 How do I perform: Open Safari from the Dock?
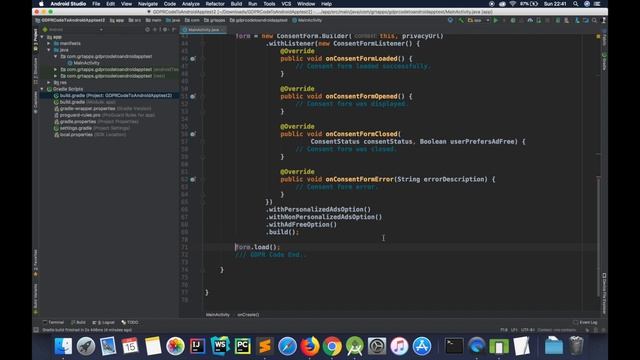(x=287, y=346)
